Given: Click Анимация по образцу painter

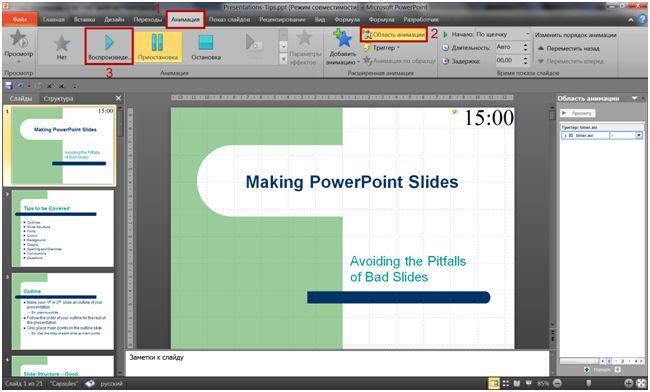Looking at the screenshot, I should pos(399,60).
